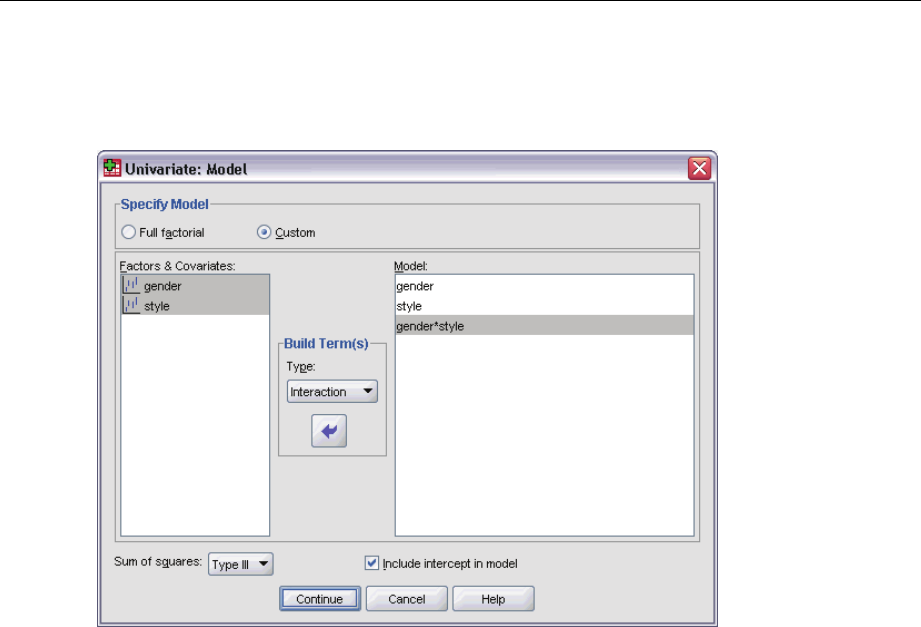
Task: Click the SPSS icon in title bar
Action: 112,168
